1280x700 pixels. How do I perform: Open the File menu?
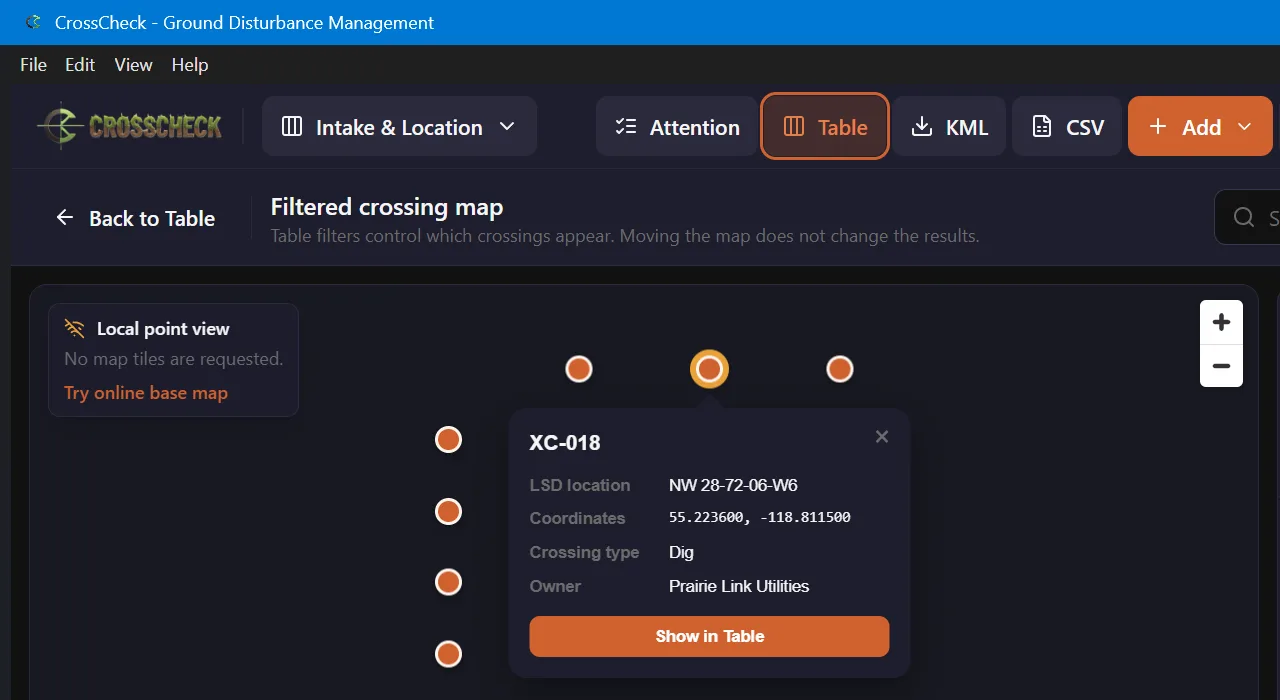tap(33, 64)
